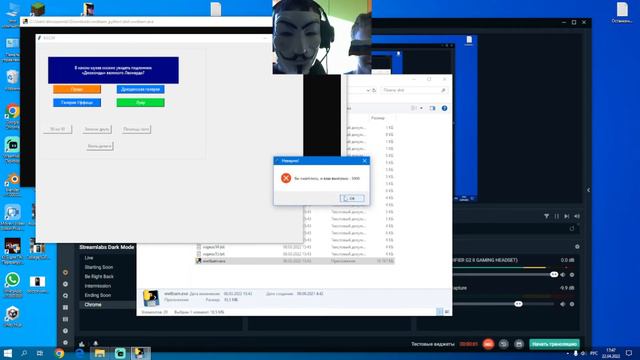Click OK in the error dialog
This screenshot has height=360, width=640.
click(352, 198)
